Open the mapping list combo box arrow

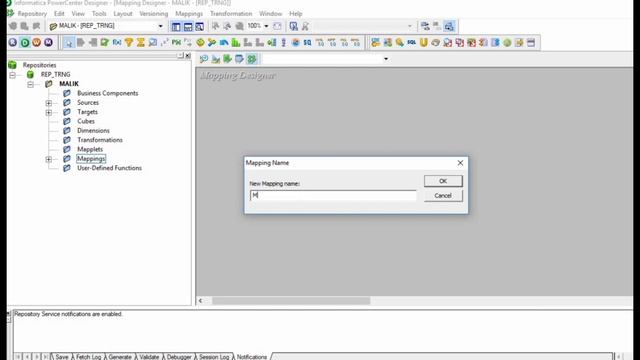click(386, 59)
